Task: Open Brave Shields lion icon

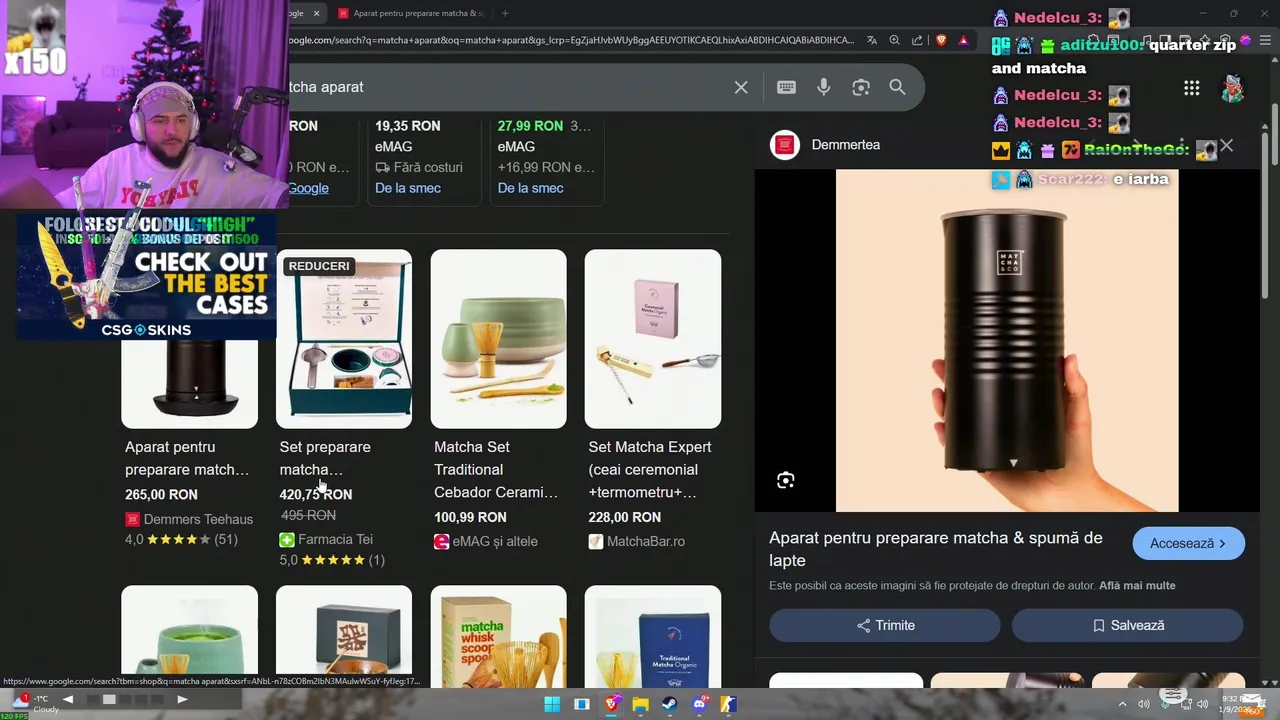Action: coord(941,40)
